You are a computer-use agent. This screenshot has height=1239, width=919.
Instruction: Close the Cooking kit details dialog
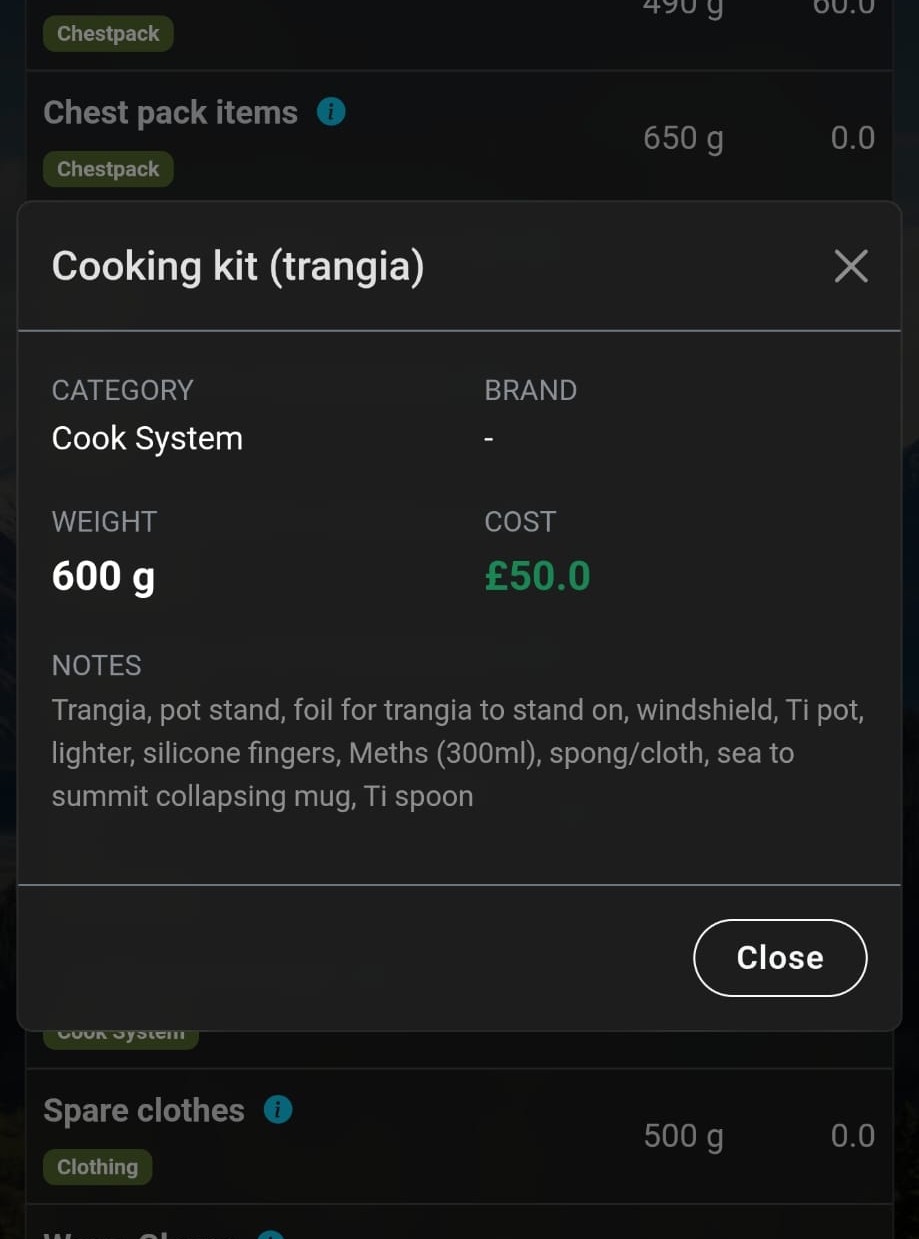tap(780, 957)
